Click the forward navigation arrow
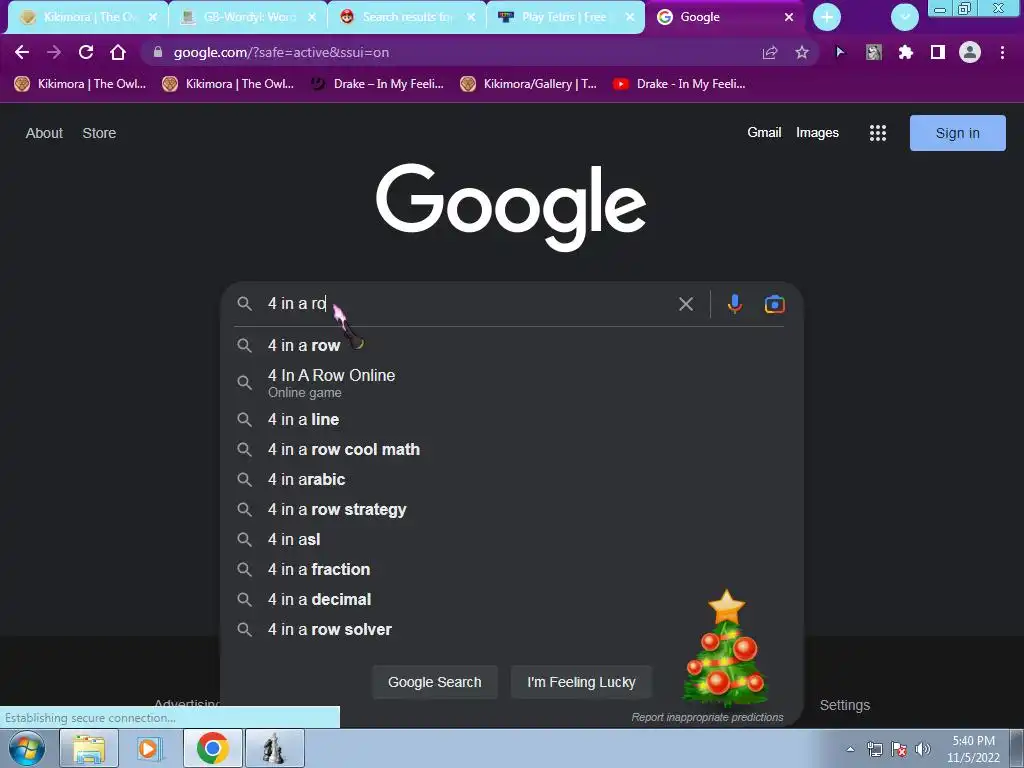This screenshot has height=768, width=1024. 54,52
